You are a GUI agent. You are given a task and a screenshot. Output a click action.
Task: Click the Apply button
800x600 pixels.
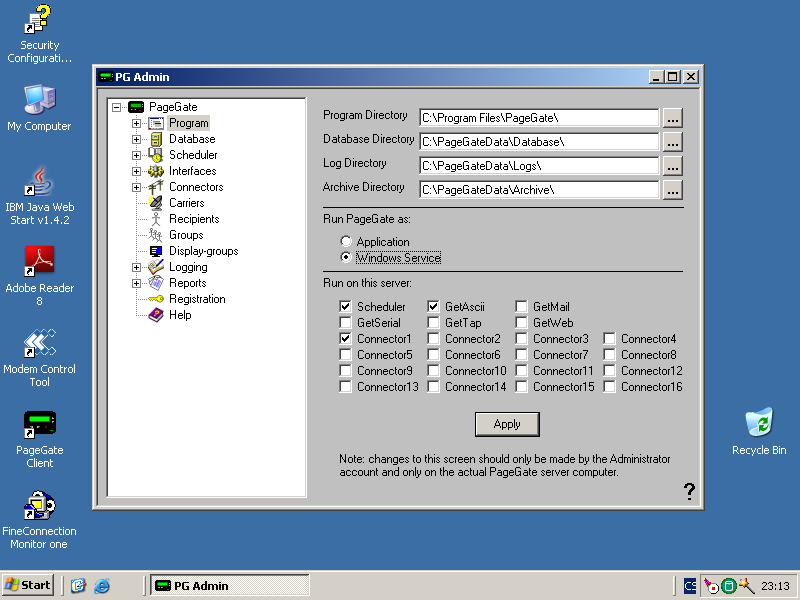pyautogui.click(x=507, y=424)
